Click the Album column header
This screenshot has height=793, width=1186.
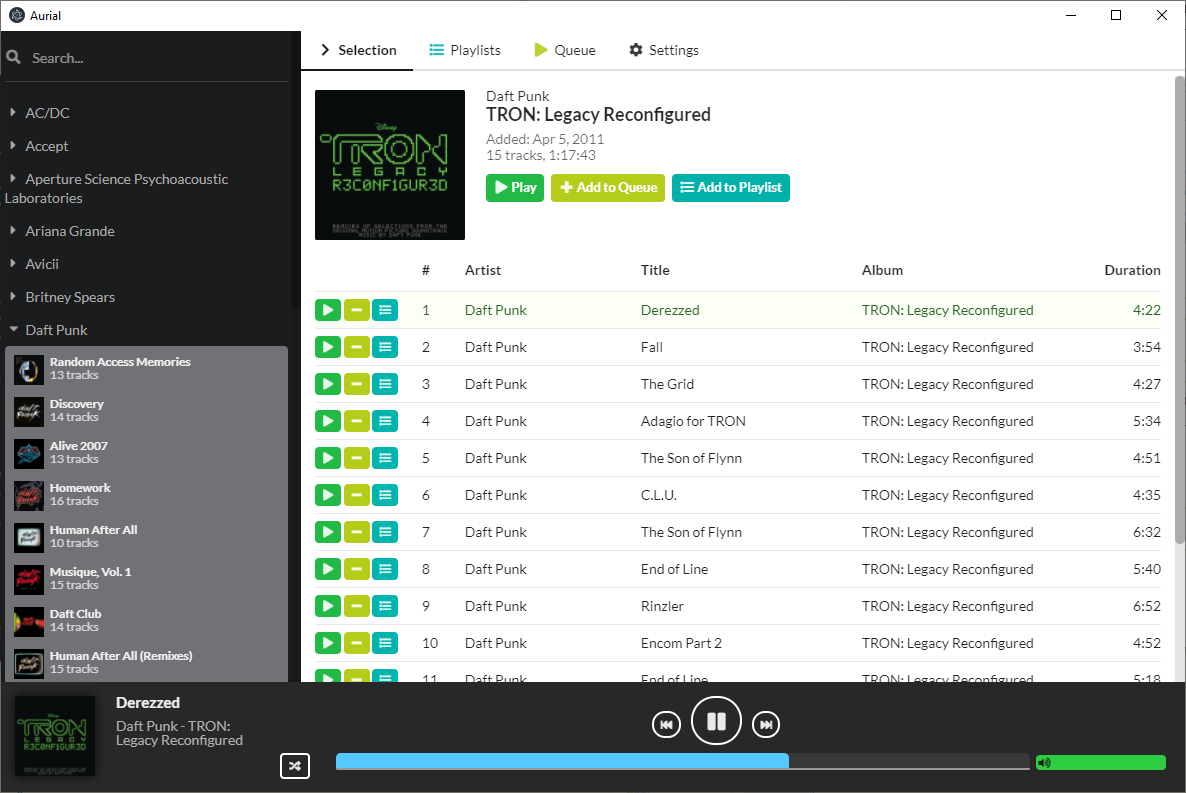[x=882, y=270]
